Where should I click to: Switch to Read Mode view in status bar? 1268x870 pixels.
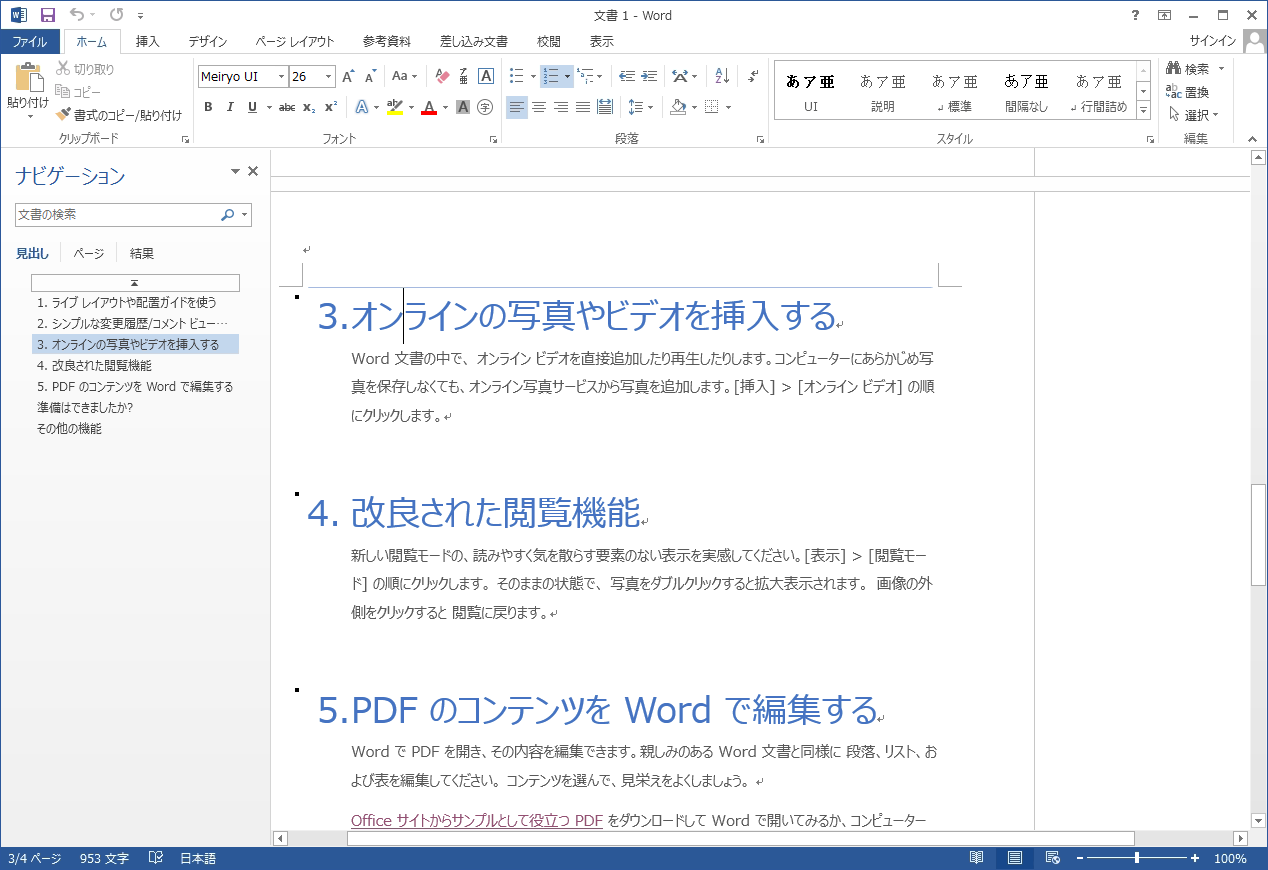(977, 858)
